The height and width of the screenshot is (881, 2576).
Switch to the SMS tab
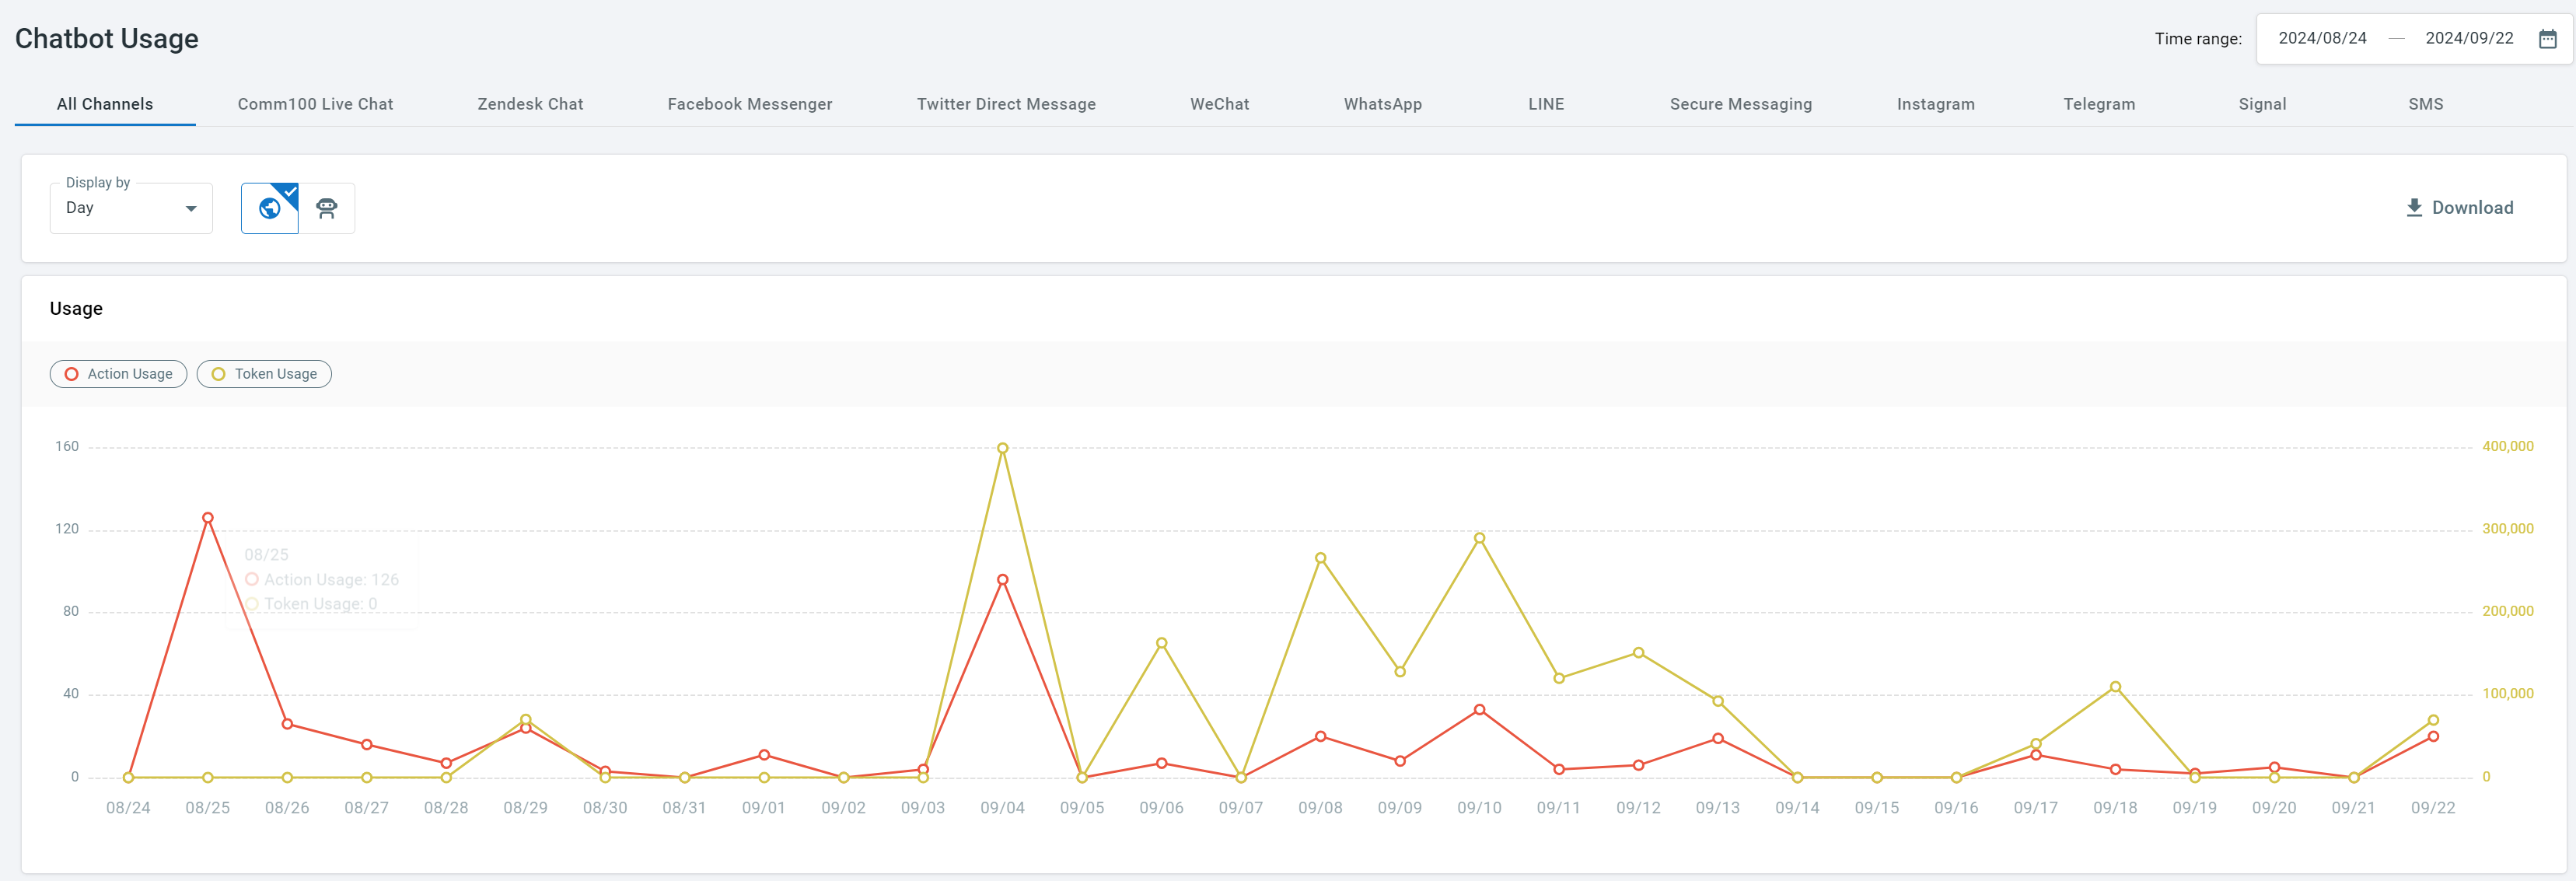[2425, 104]
